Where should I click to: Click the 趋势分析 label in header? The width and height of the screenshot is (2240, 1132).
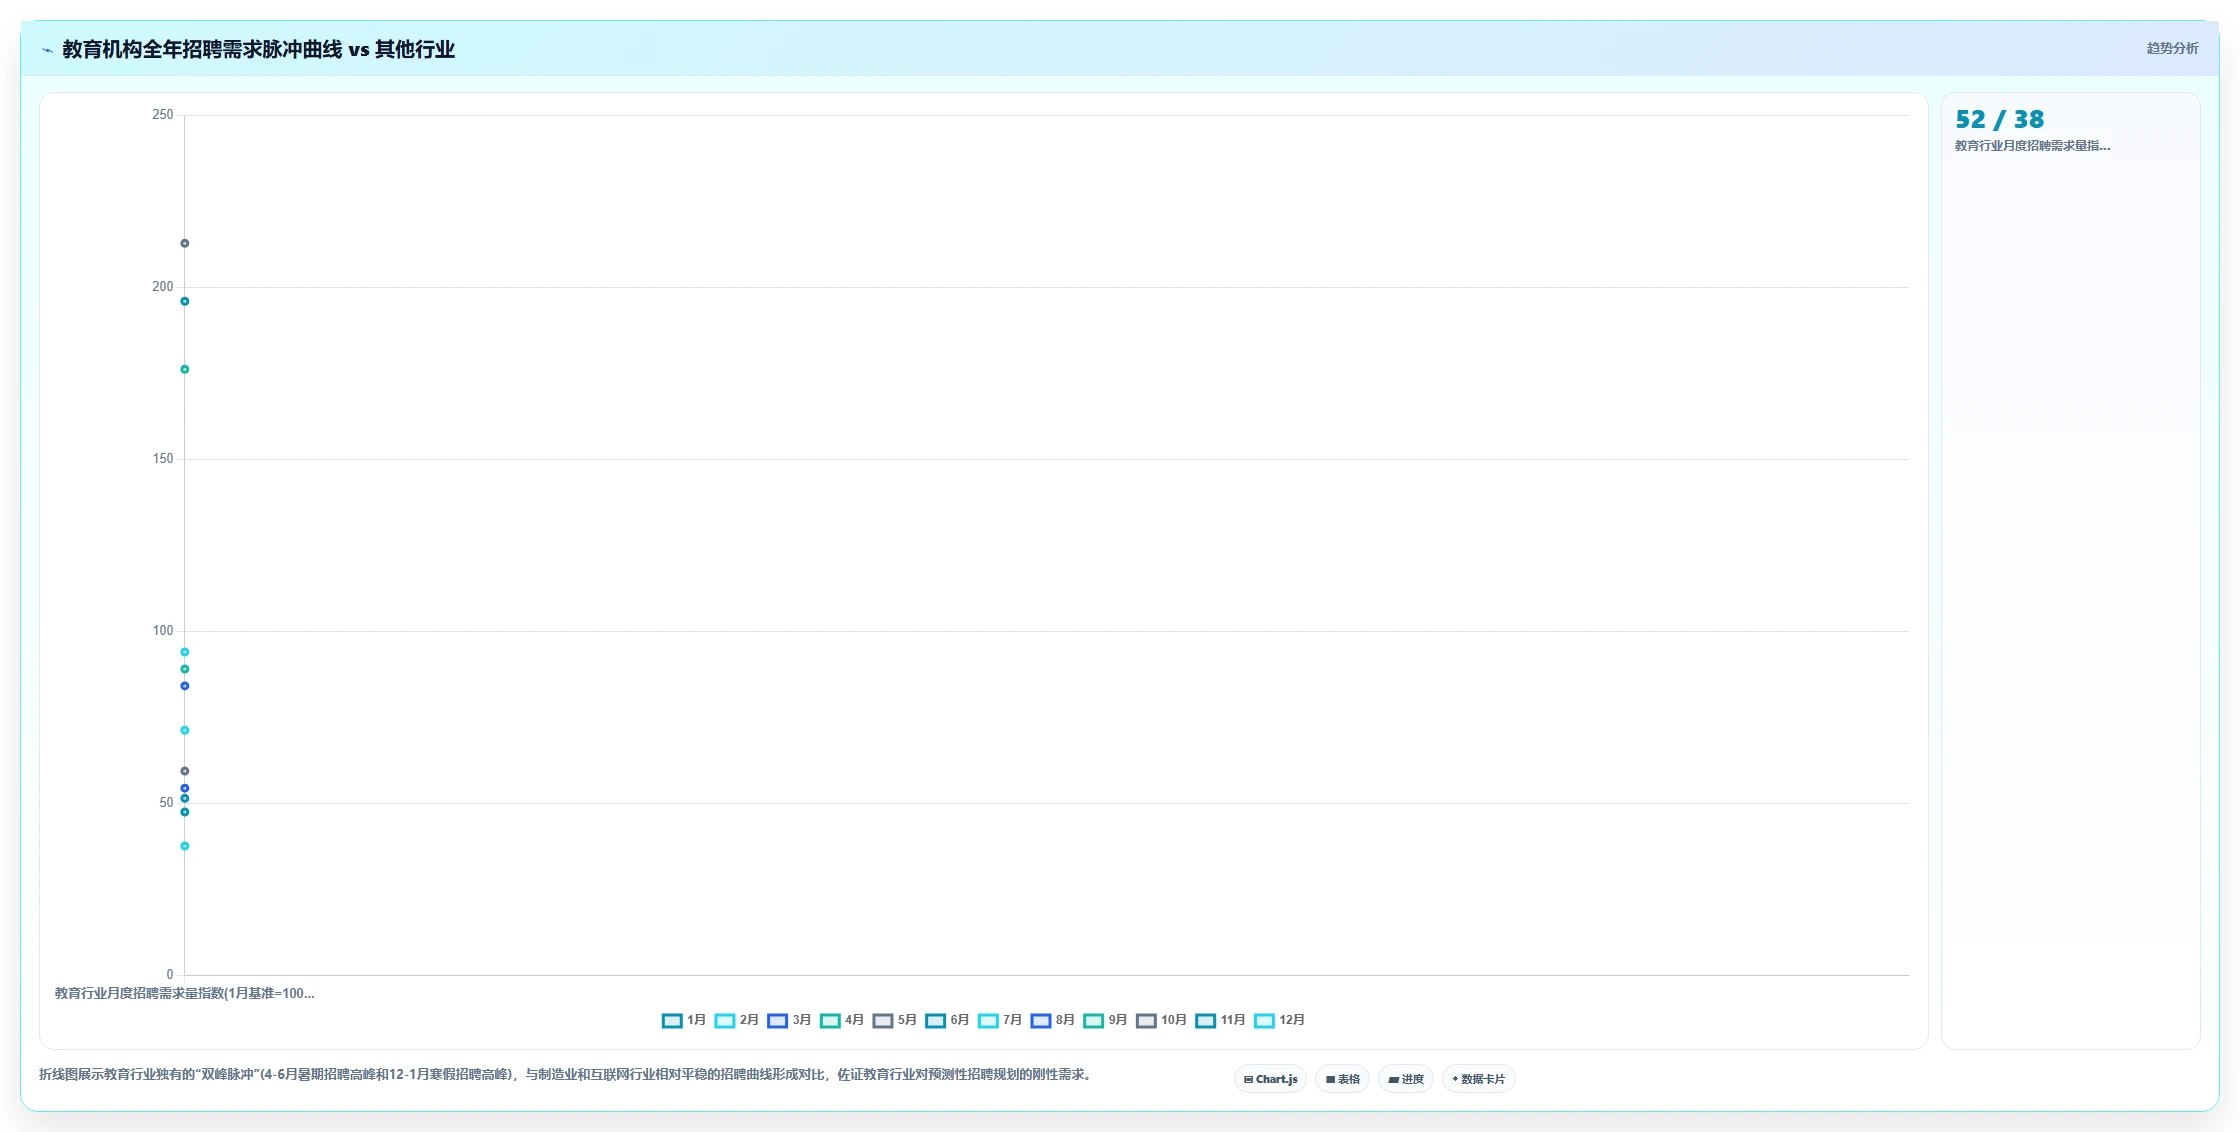click(x=2172, y=48)
